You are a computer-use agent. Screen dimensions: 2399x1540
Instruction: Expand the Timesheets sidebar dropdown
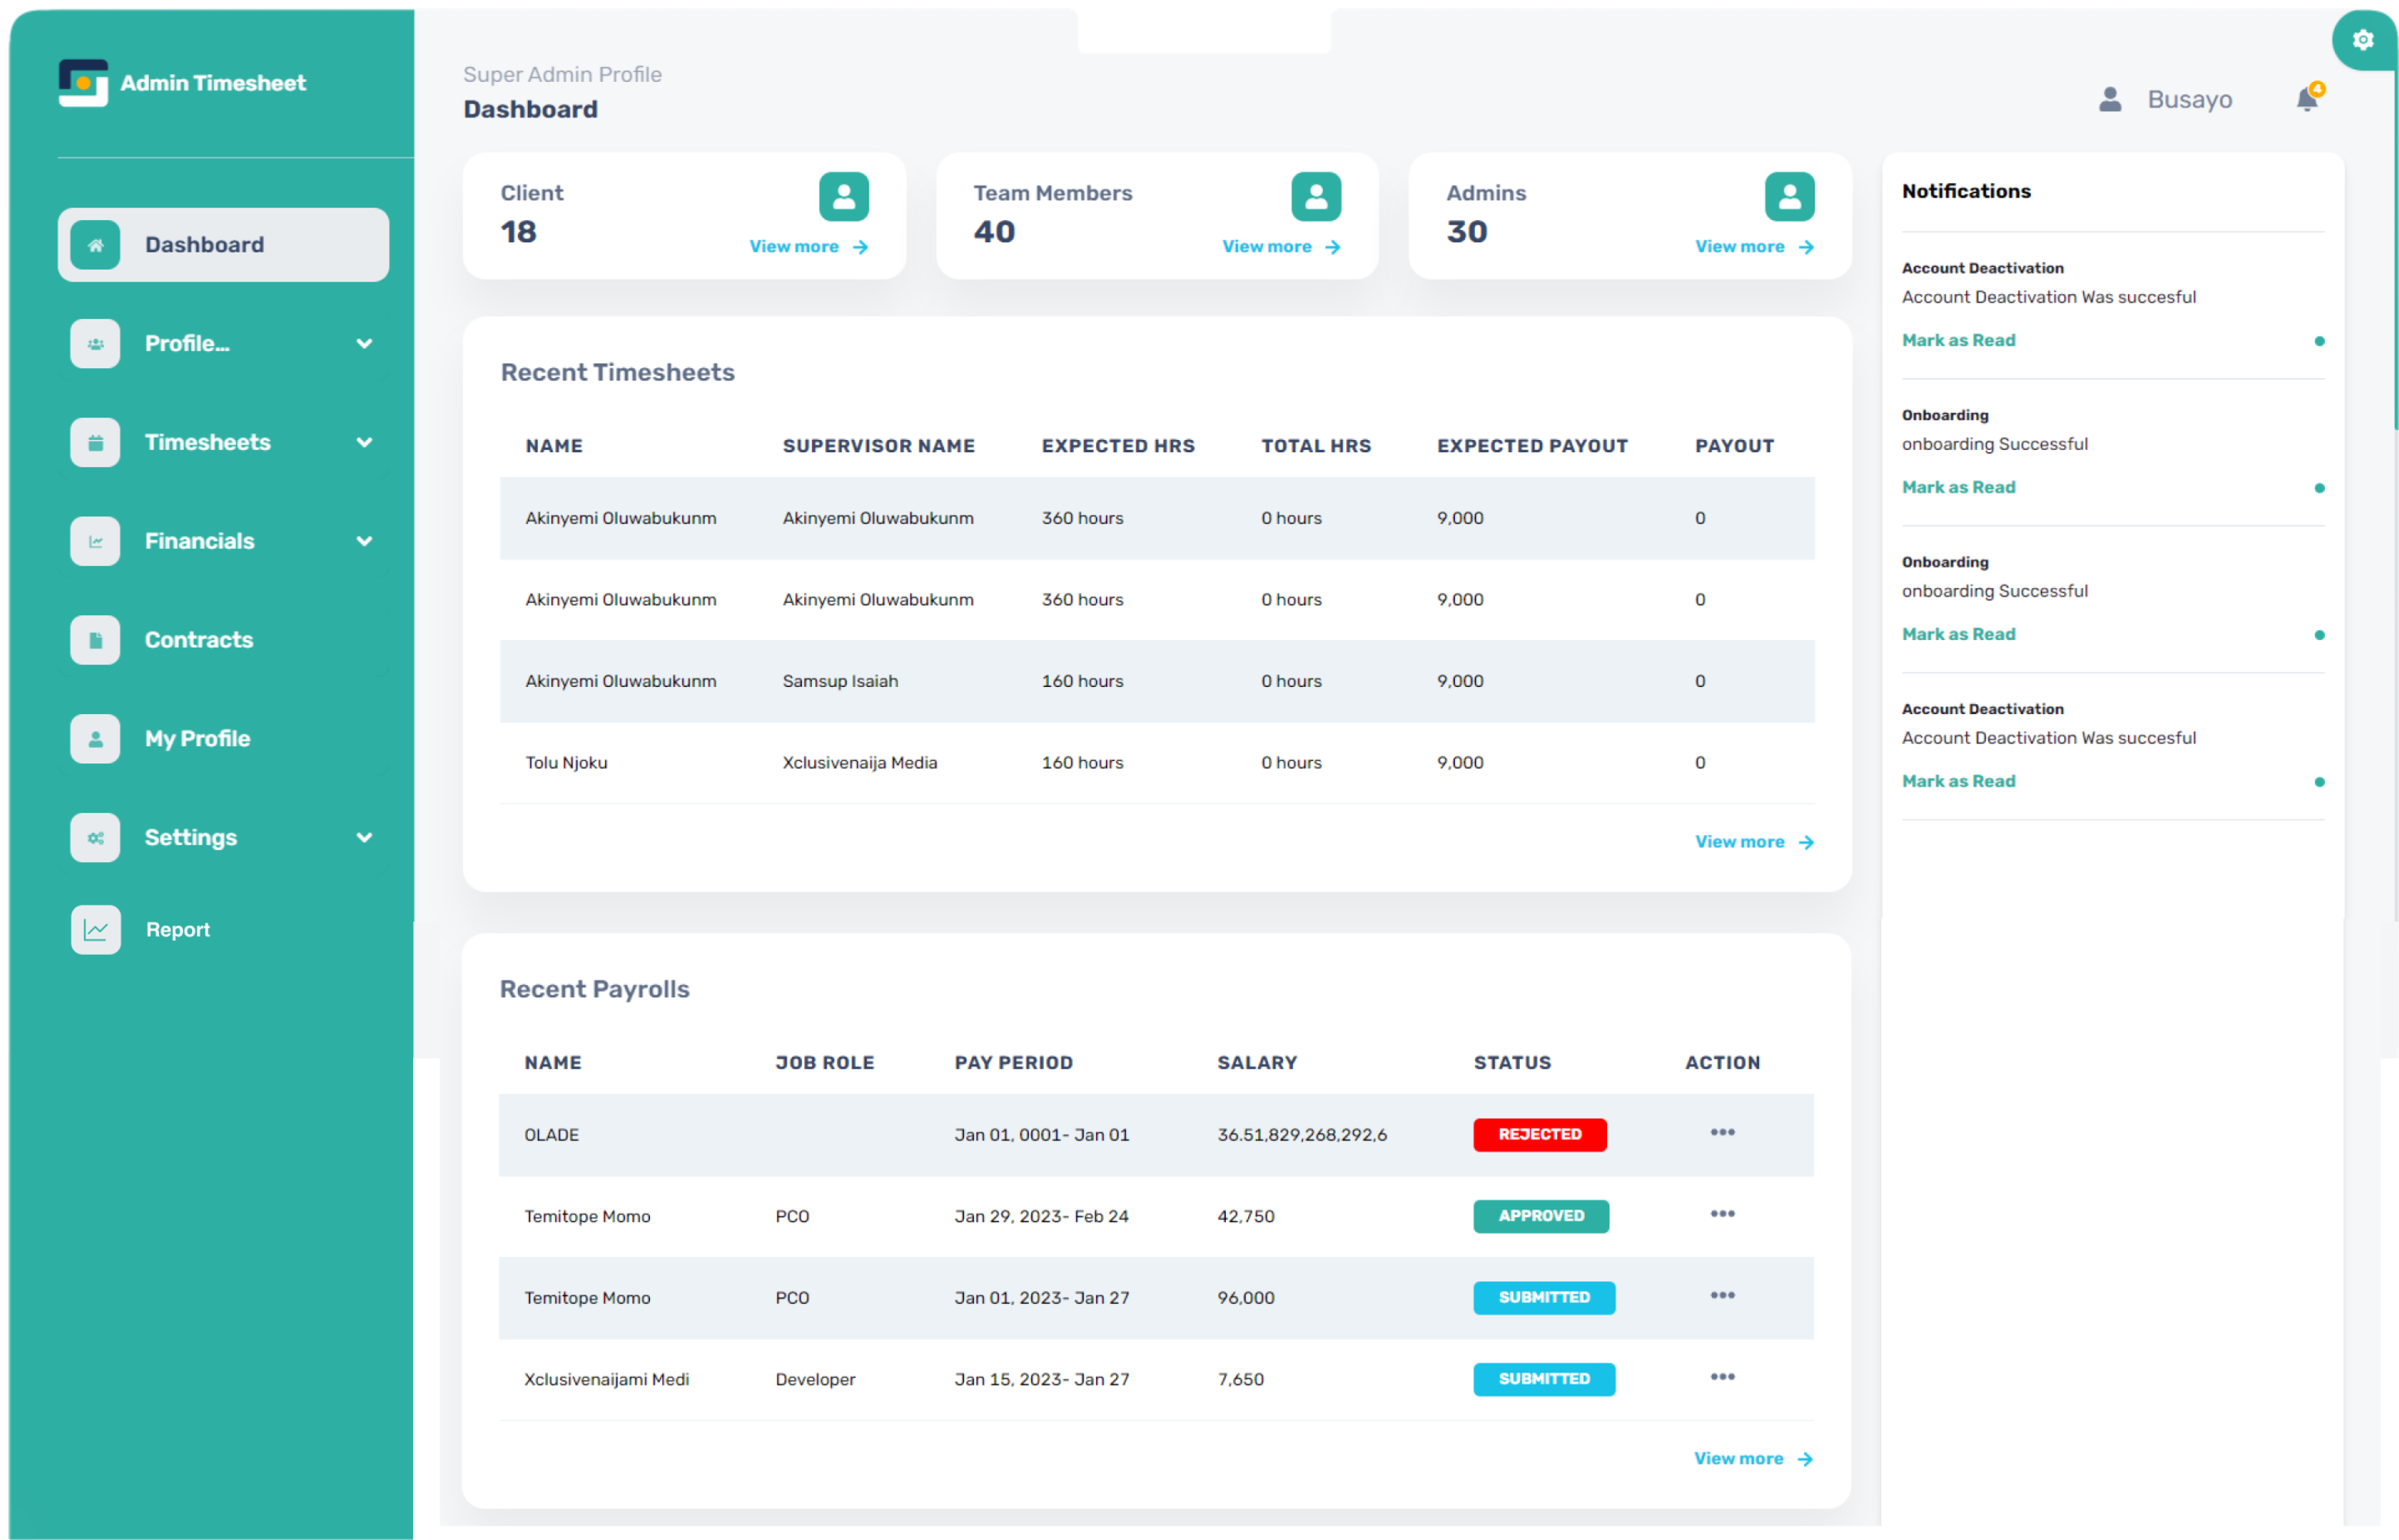click(x=364, y=442)
